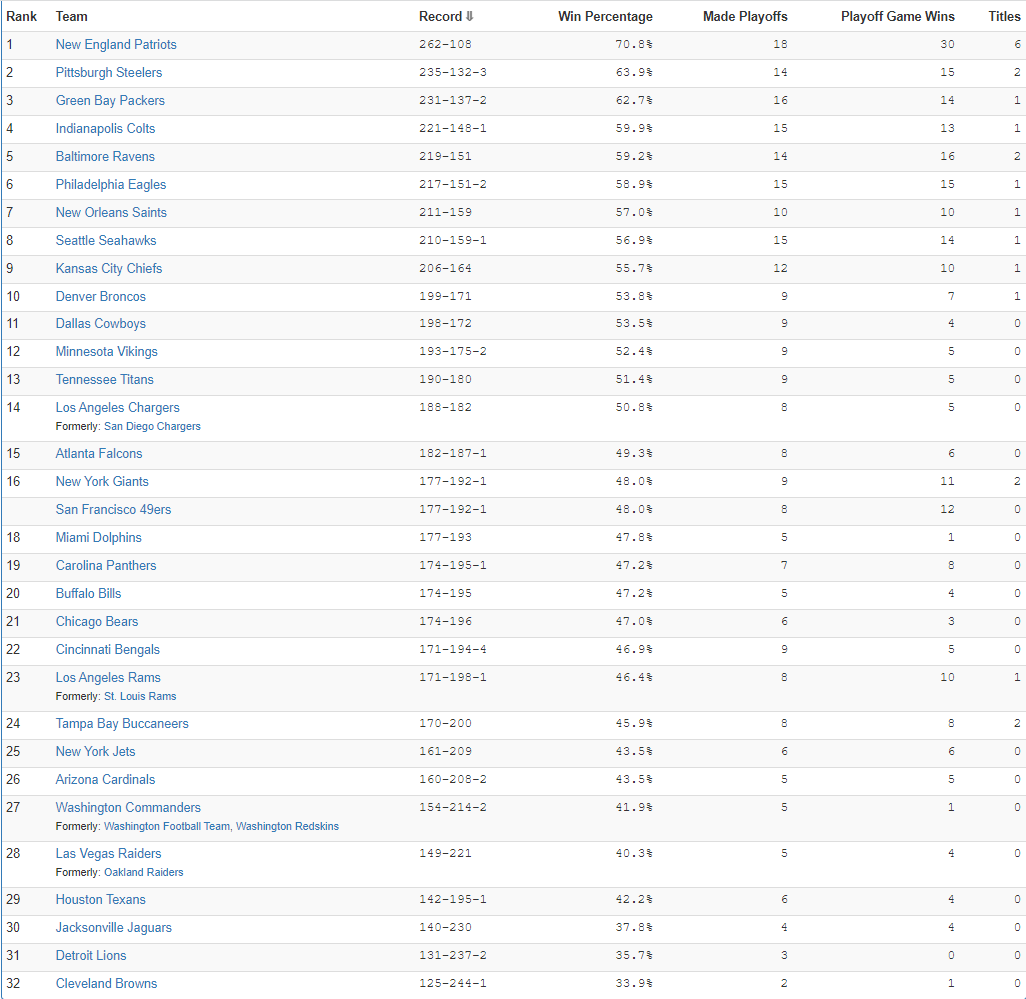Screen dimensions: 1026x999
Task: Open the Baltimore Ravens link
Action: 105,156
